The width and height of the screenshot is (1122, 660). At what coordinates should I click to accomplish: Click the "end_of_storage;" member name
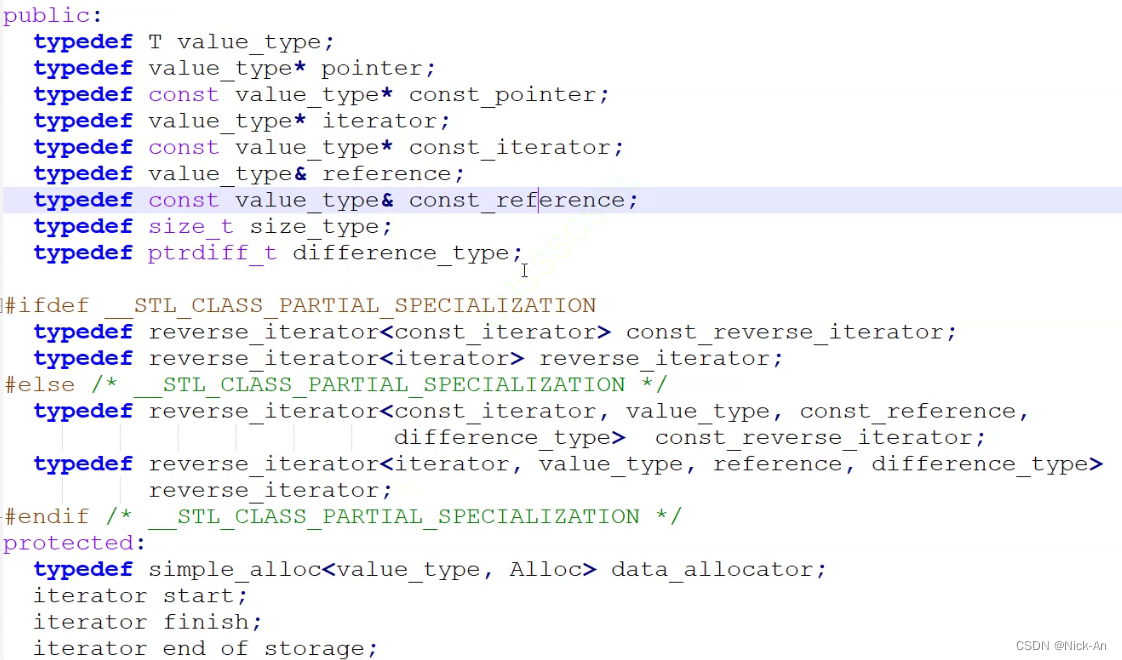[270, 649]
